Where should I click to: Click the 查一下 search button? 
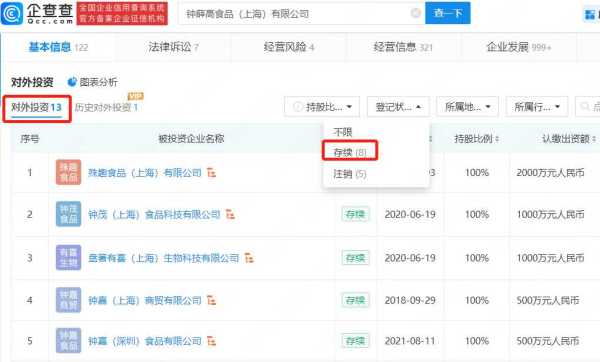(x=448, y=13)
